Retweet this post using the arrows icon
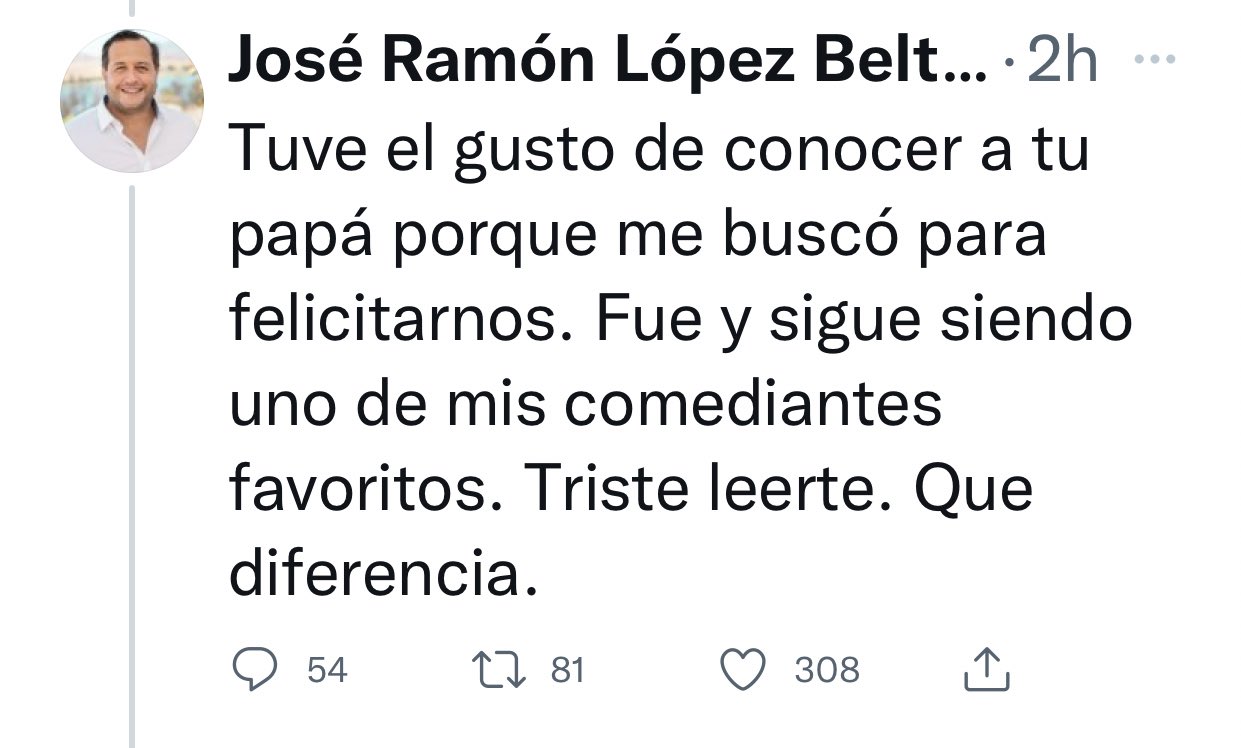Image resolution: width=1241 pixels, height=748 pixels. (498, 669)
